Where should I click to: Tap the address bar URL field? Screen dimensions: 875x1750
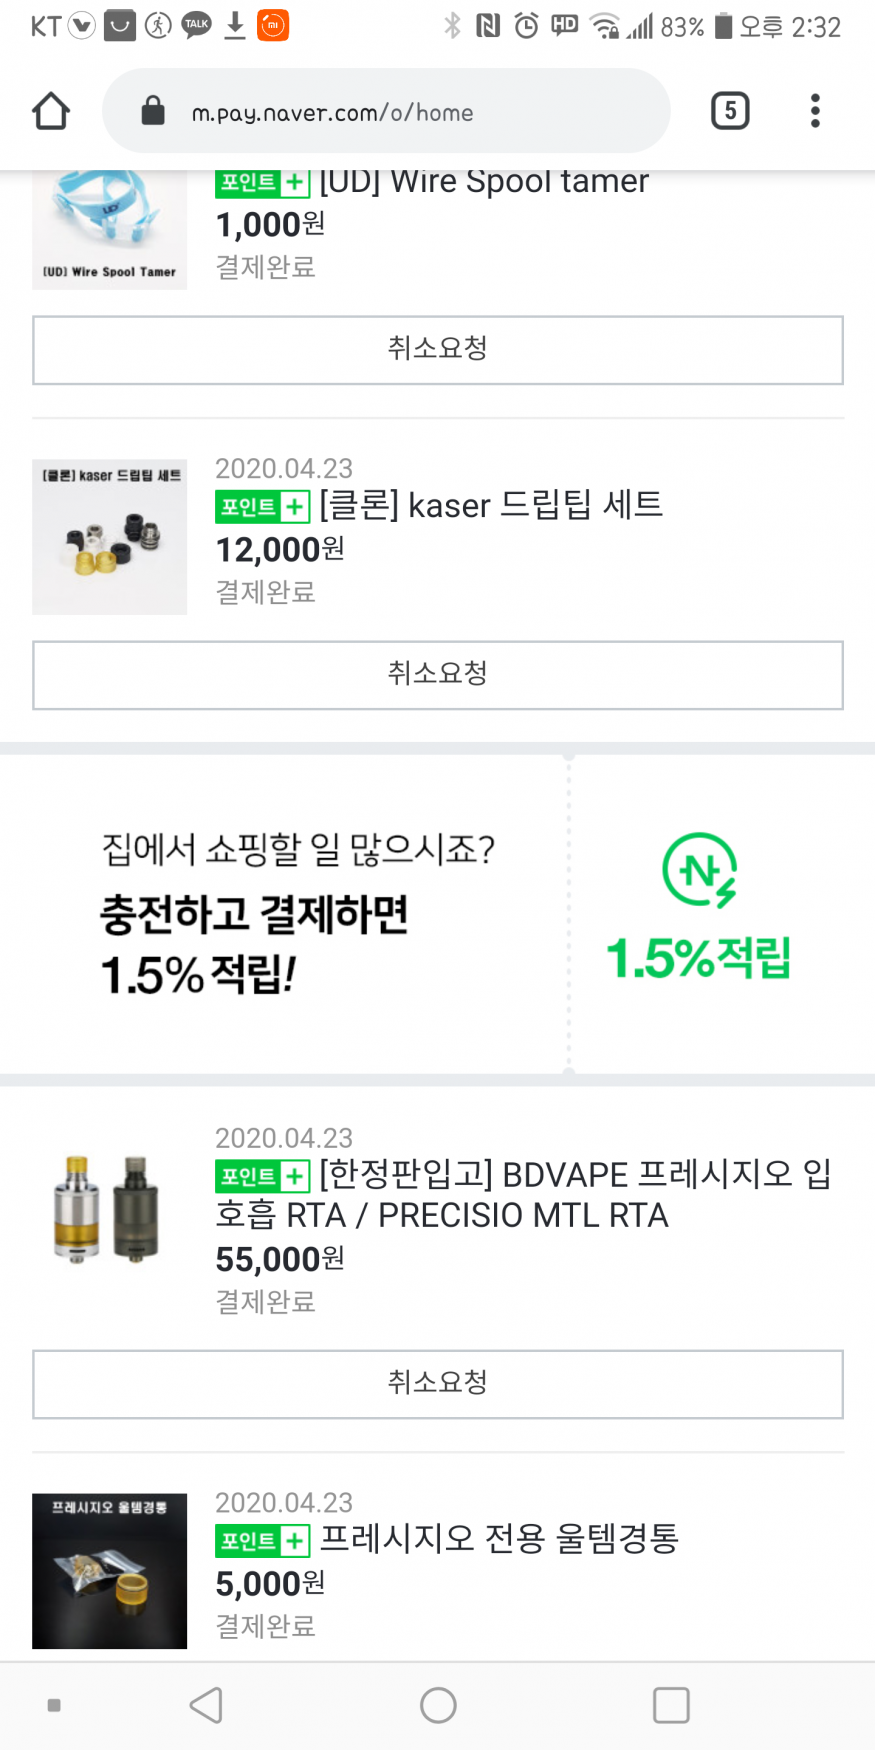[x=400, y=112]
